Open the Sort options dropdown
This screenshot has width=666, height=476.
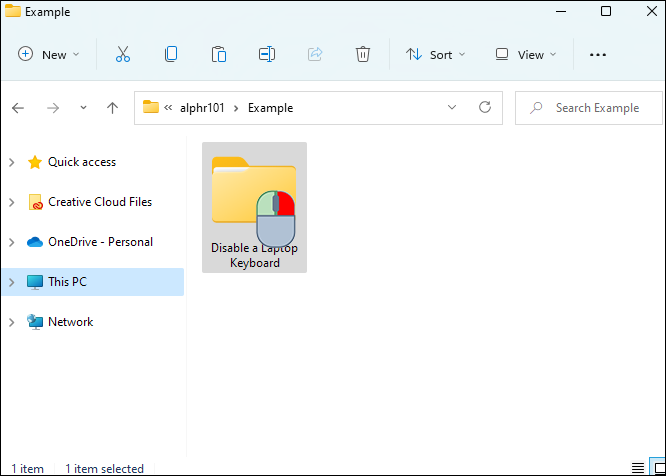pos(436,55)
